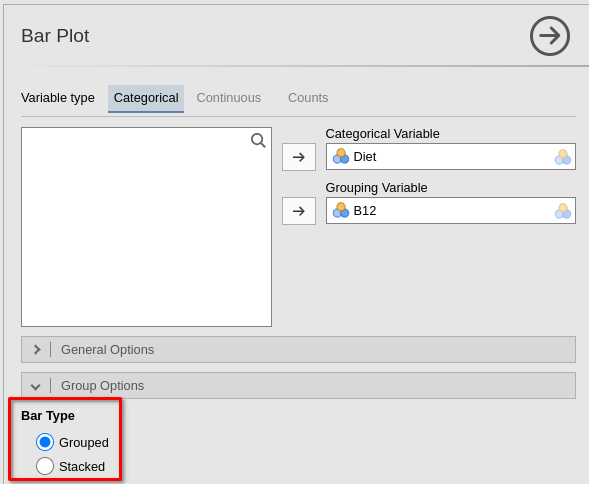Select the Stacked bar type
Image resolution: width=589 pixels, height=484 pixels.
[x=45, y=466]
